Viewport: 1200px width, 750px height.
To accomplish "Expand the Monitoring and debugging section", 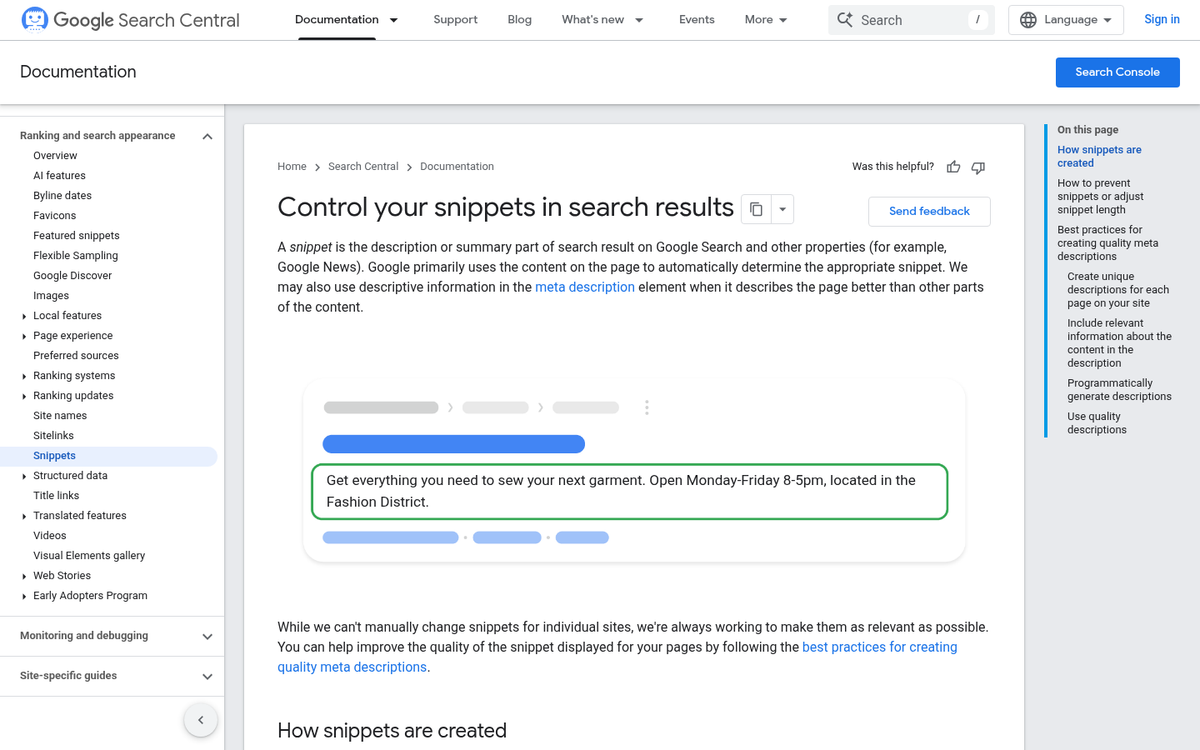I will (207, 636).
